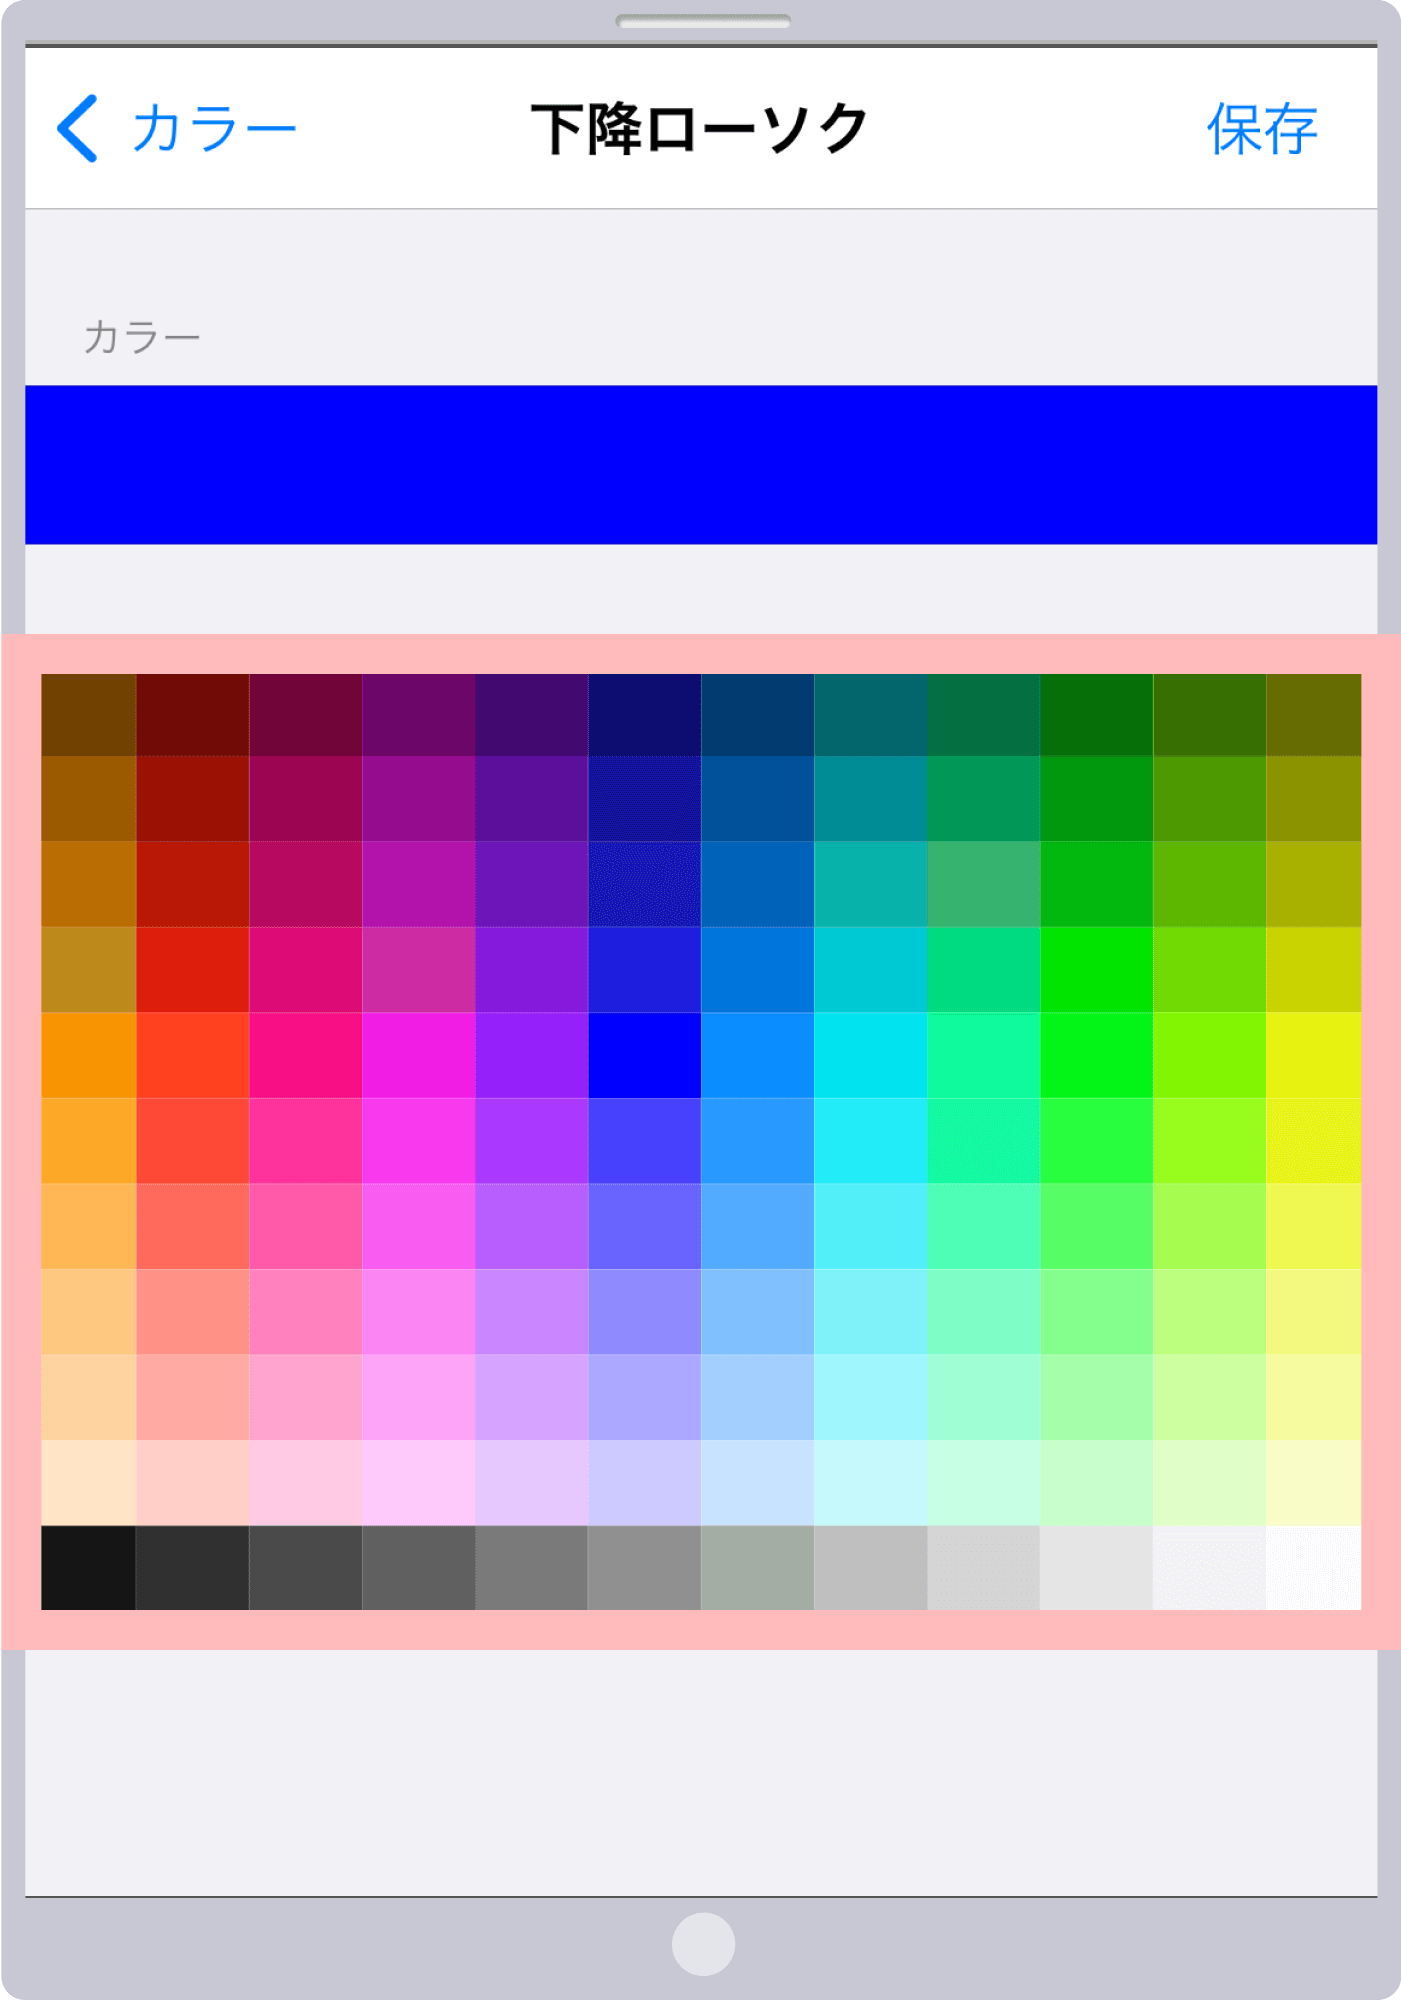Image resolution: width=1401 pixels, height=2000 pixels.
Task: Choose the dark maroon swatch in the top row
Action: [192, 715]
